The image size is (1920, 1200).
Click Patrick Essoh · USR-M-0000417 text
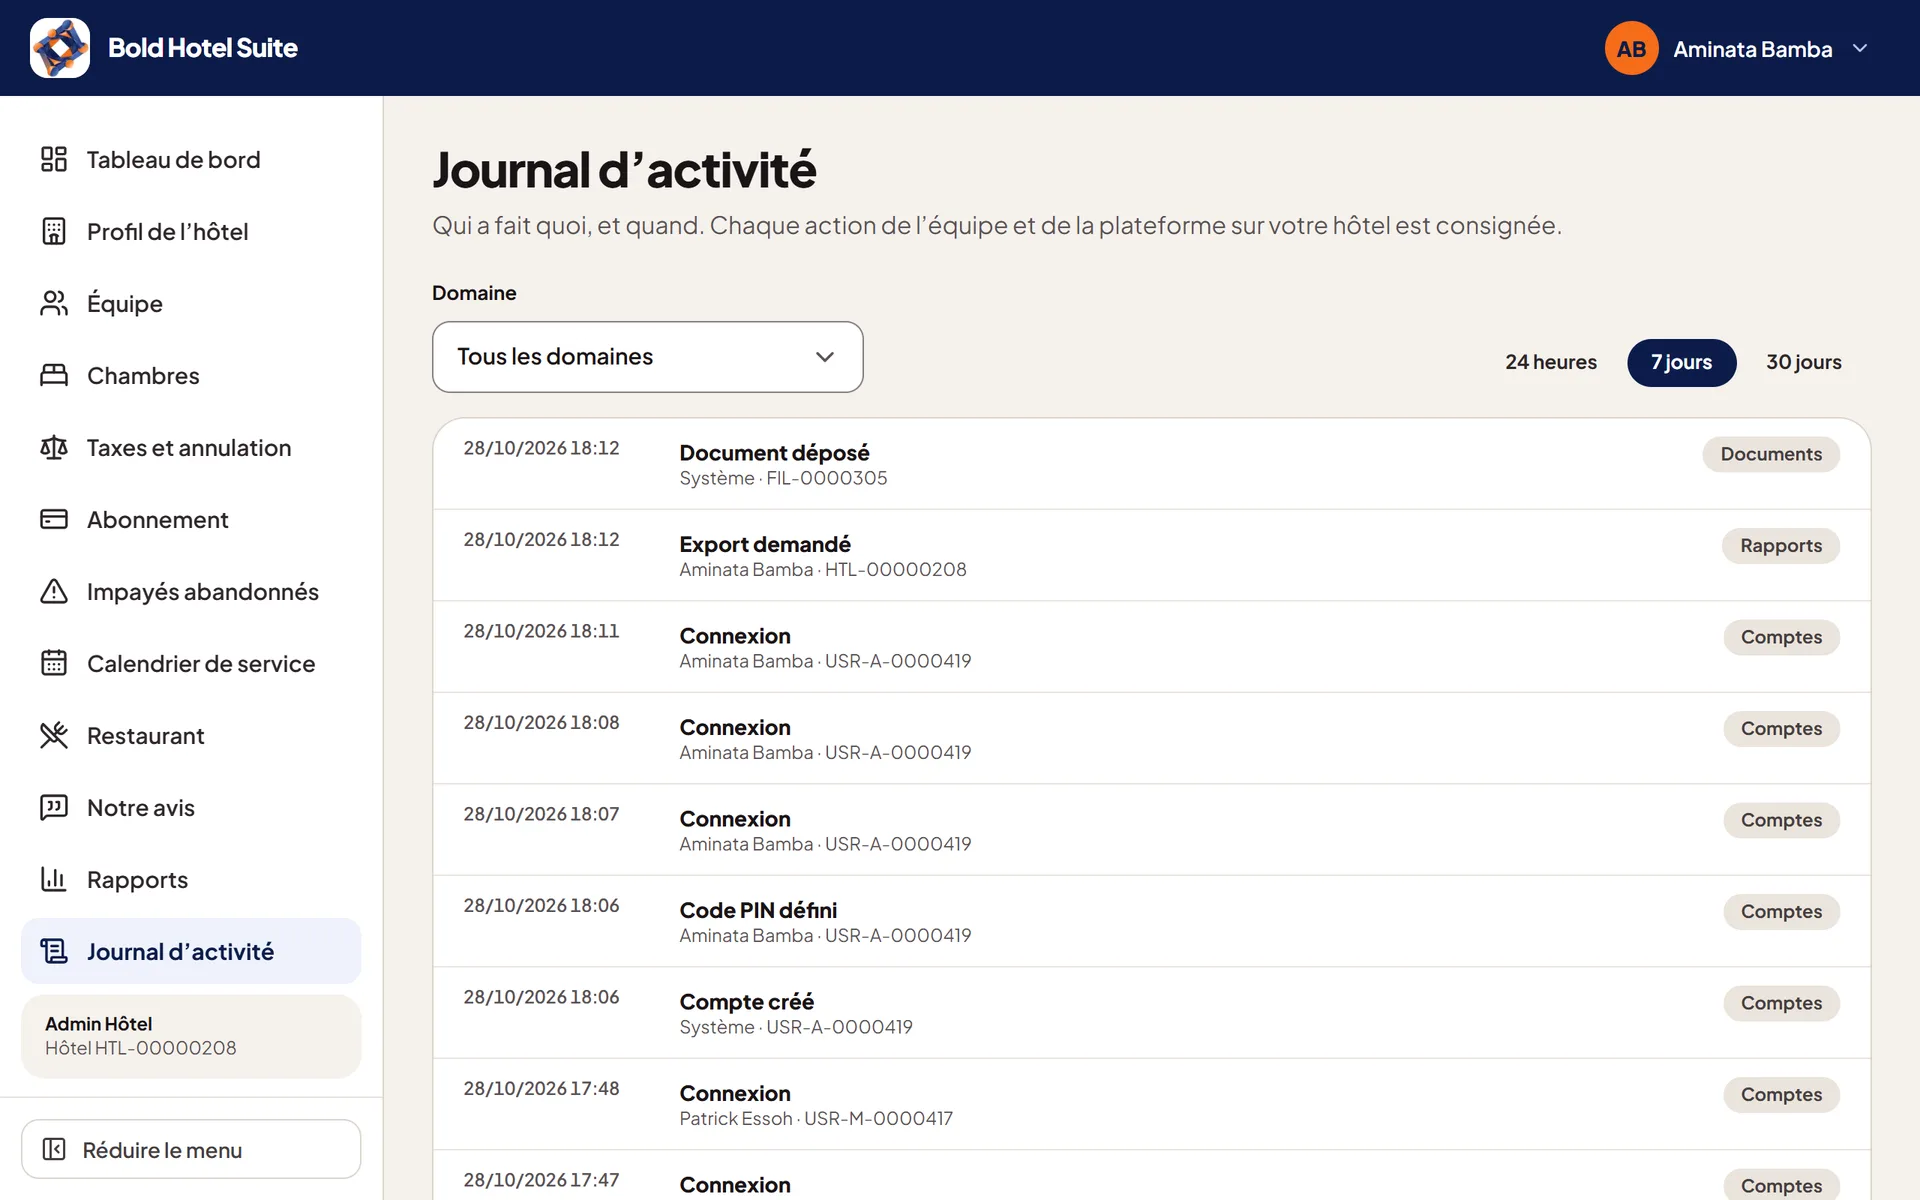(816, 1118)
